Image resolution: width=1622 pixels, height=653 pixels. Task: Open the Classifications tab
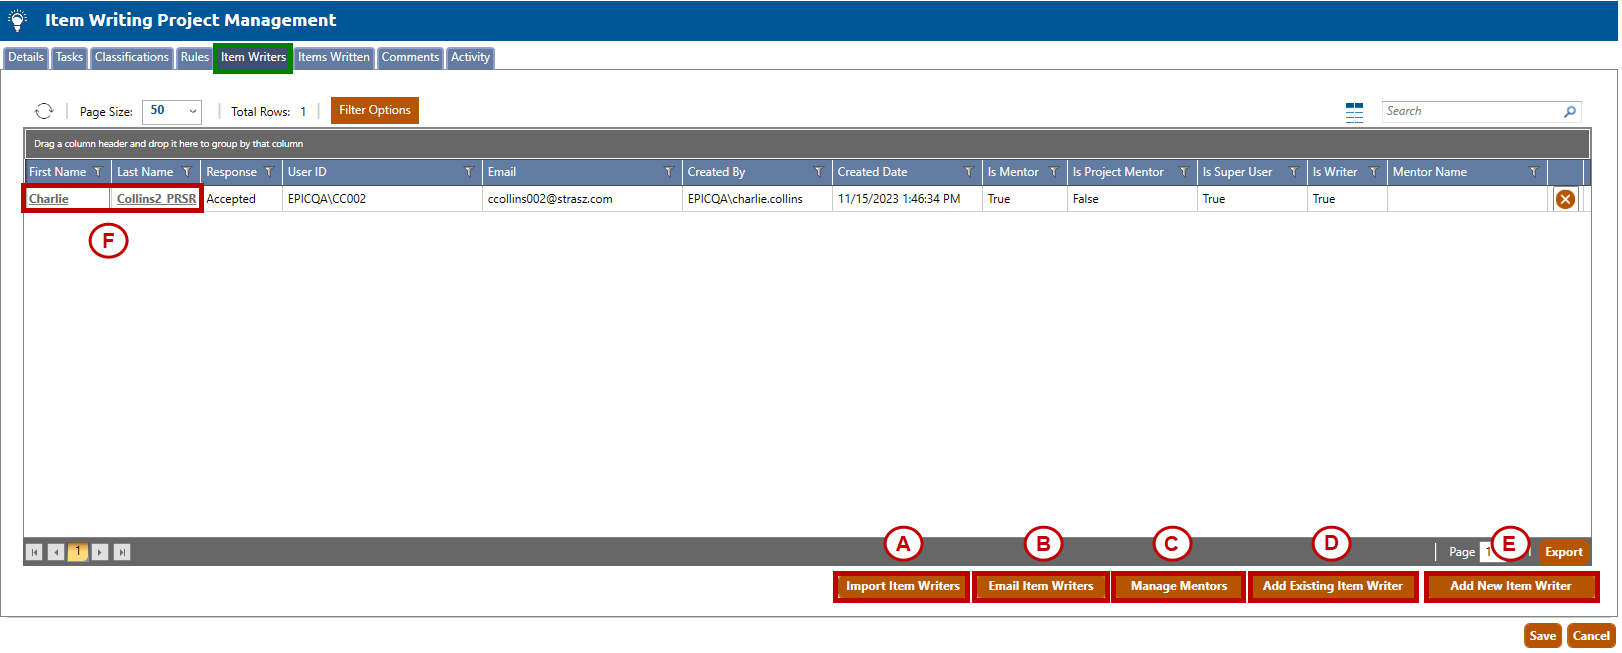132,57
